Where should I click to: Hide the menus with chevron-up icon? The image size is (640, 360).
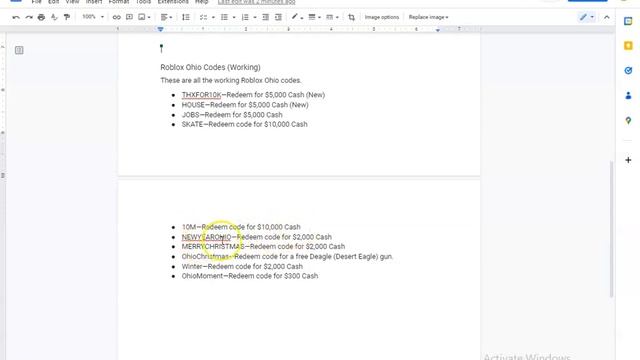point(607,17)
